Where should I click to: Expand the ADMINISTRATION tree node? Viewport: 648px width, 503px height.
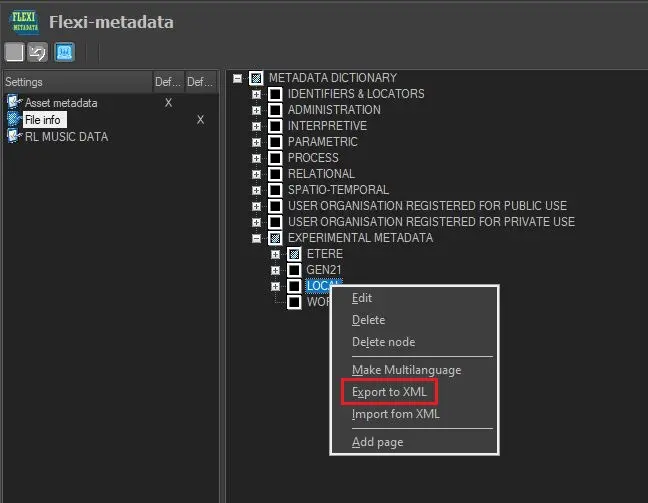click(257, 110)
